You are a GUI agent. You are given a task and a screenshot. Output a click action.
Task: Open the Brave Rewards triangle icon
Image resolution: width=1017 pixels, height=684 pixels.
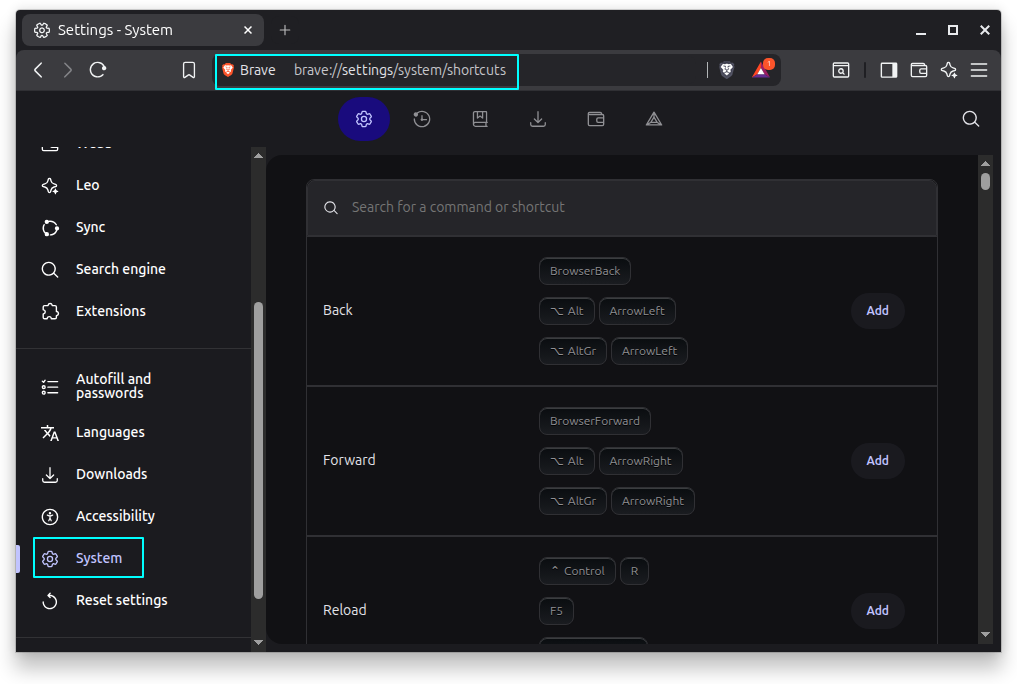762,70
